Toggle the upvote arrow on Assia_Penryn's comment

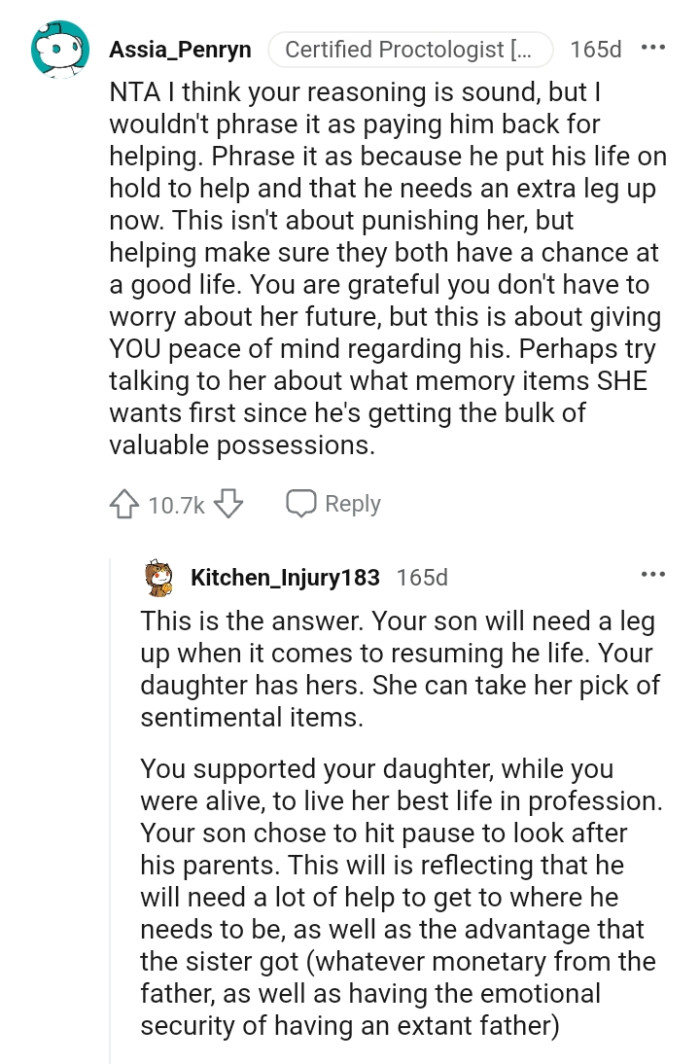pyautogui.click(x=122, y=503)
